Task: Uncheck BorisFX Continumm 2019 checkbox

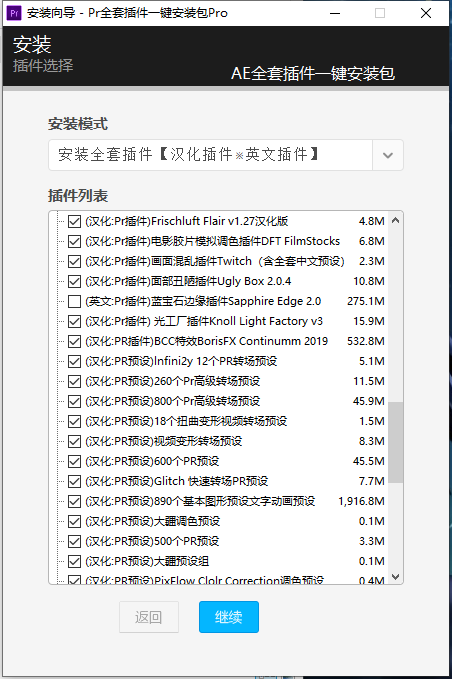Action: pyautogui.click(x=74, y=341)
